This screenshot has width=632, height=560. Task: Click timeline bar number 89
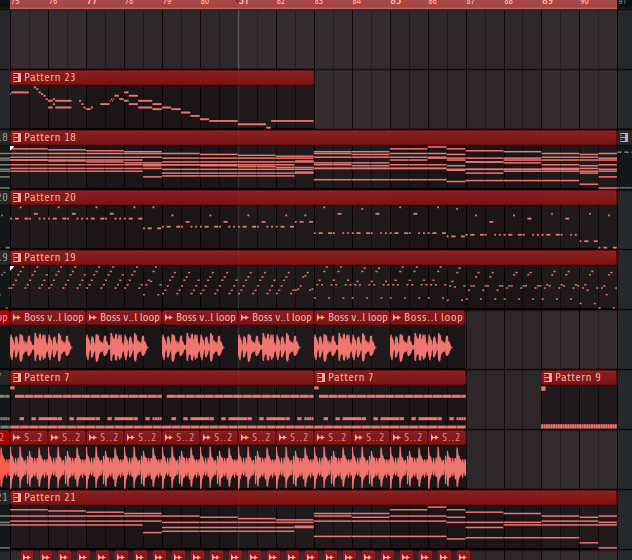point(547,2)
